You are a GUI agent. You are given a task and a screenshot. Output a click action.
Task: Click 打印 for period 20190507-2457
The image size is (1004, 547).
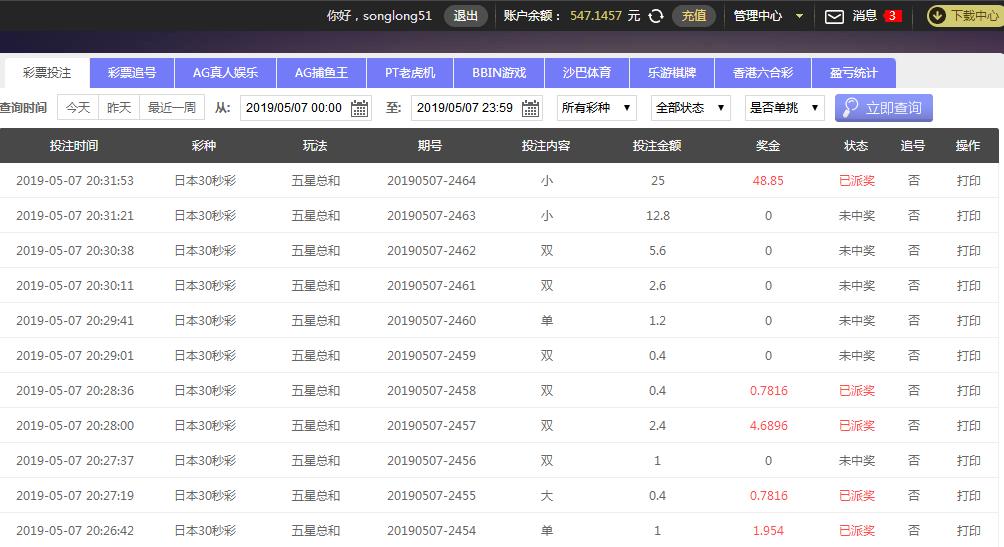point(968,425)
